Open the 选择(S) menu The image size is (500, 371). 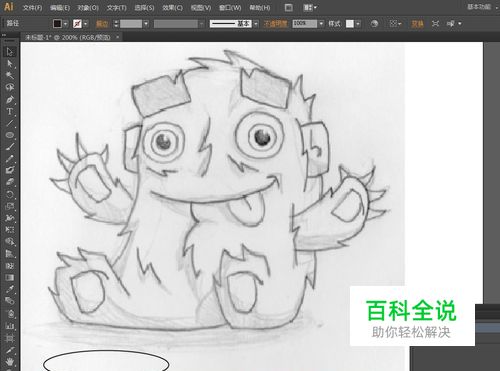pos(144,7)
